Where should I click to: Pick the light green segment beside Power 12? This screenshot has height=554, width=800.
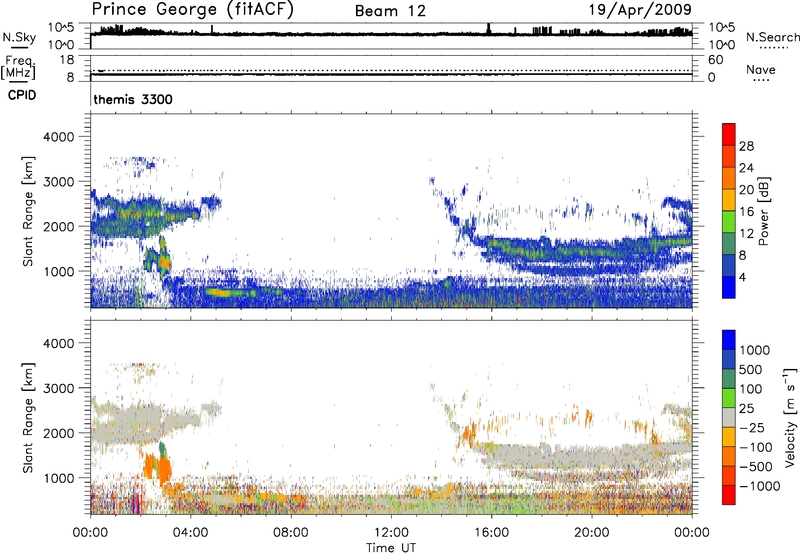[729, 221]
